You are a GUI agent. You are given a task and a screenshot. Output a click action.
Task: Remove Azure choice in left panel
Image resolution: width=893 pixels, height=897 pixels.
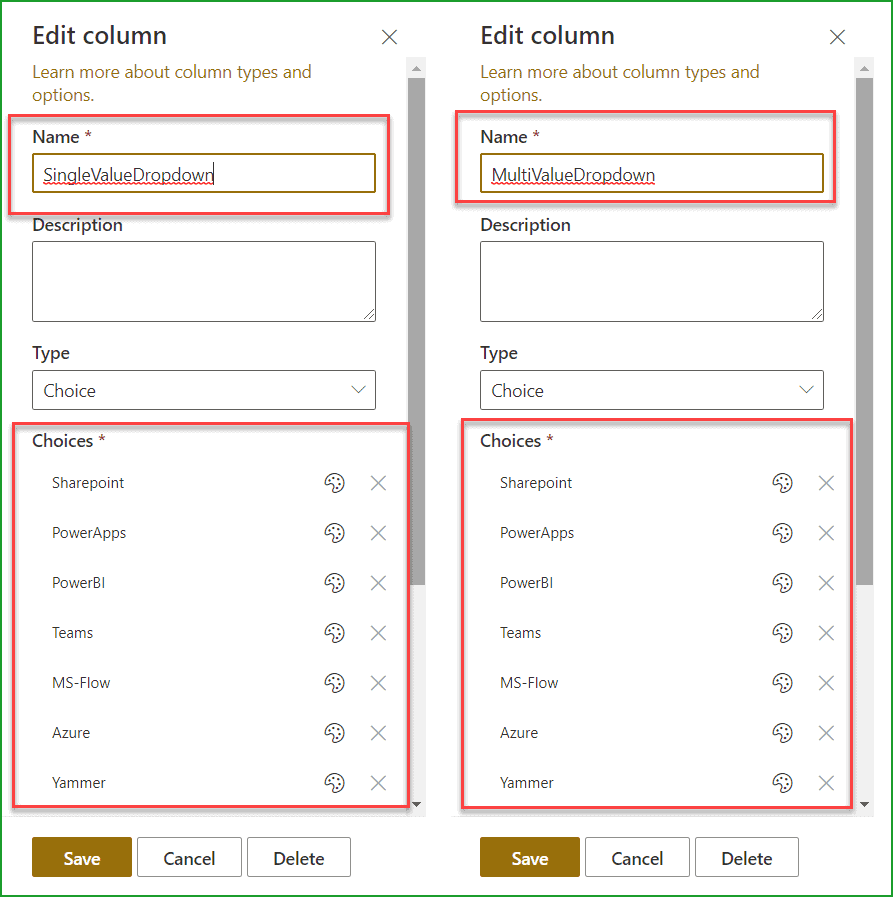click(378, 733)
